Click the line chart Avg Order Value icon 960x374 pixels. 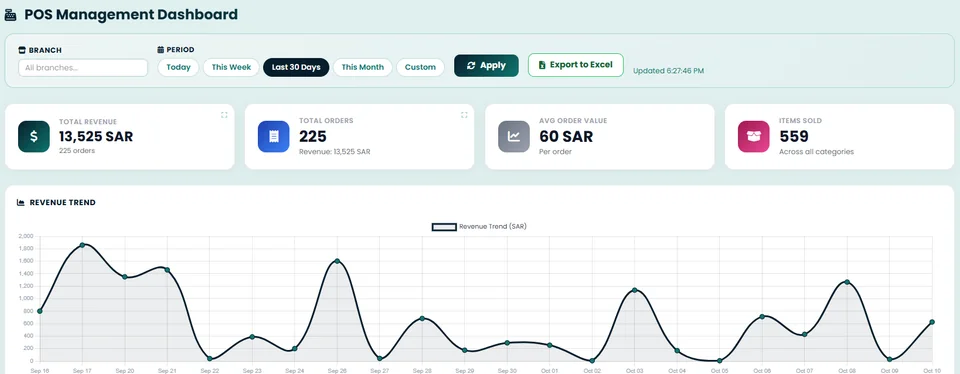click(514, 137)
